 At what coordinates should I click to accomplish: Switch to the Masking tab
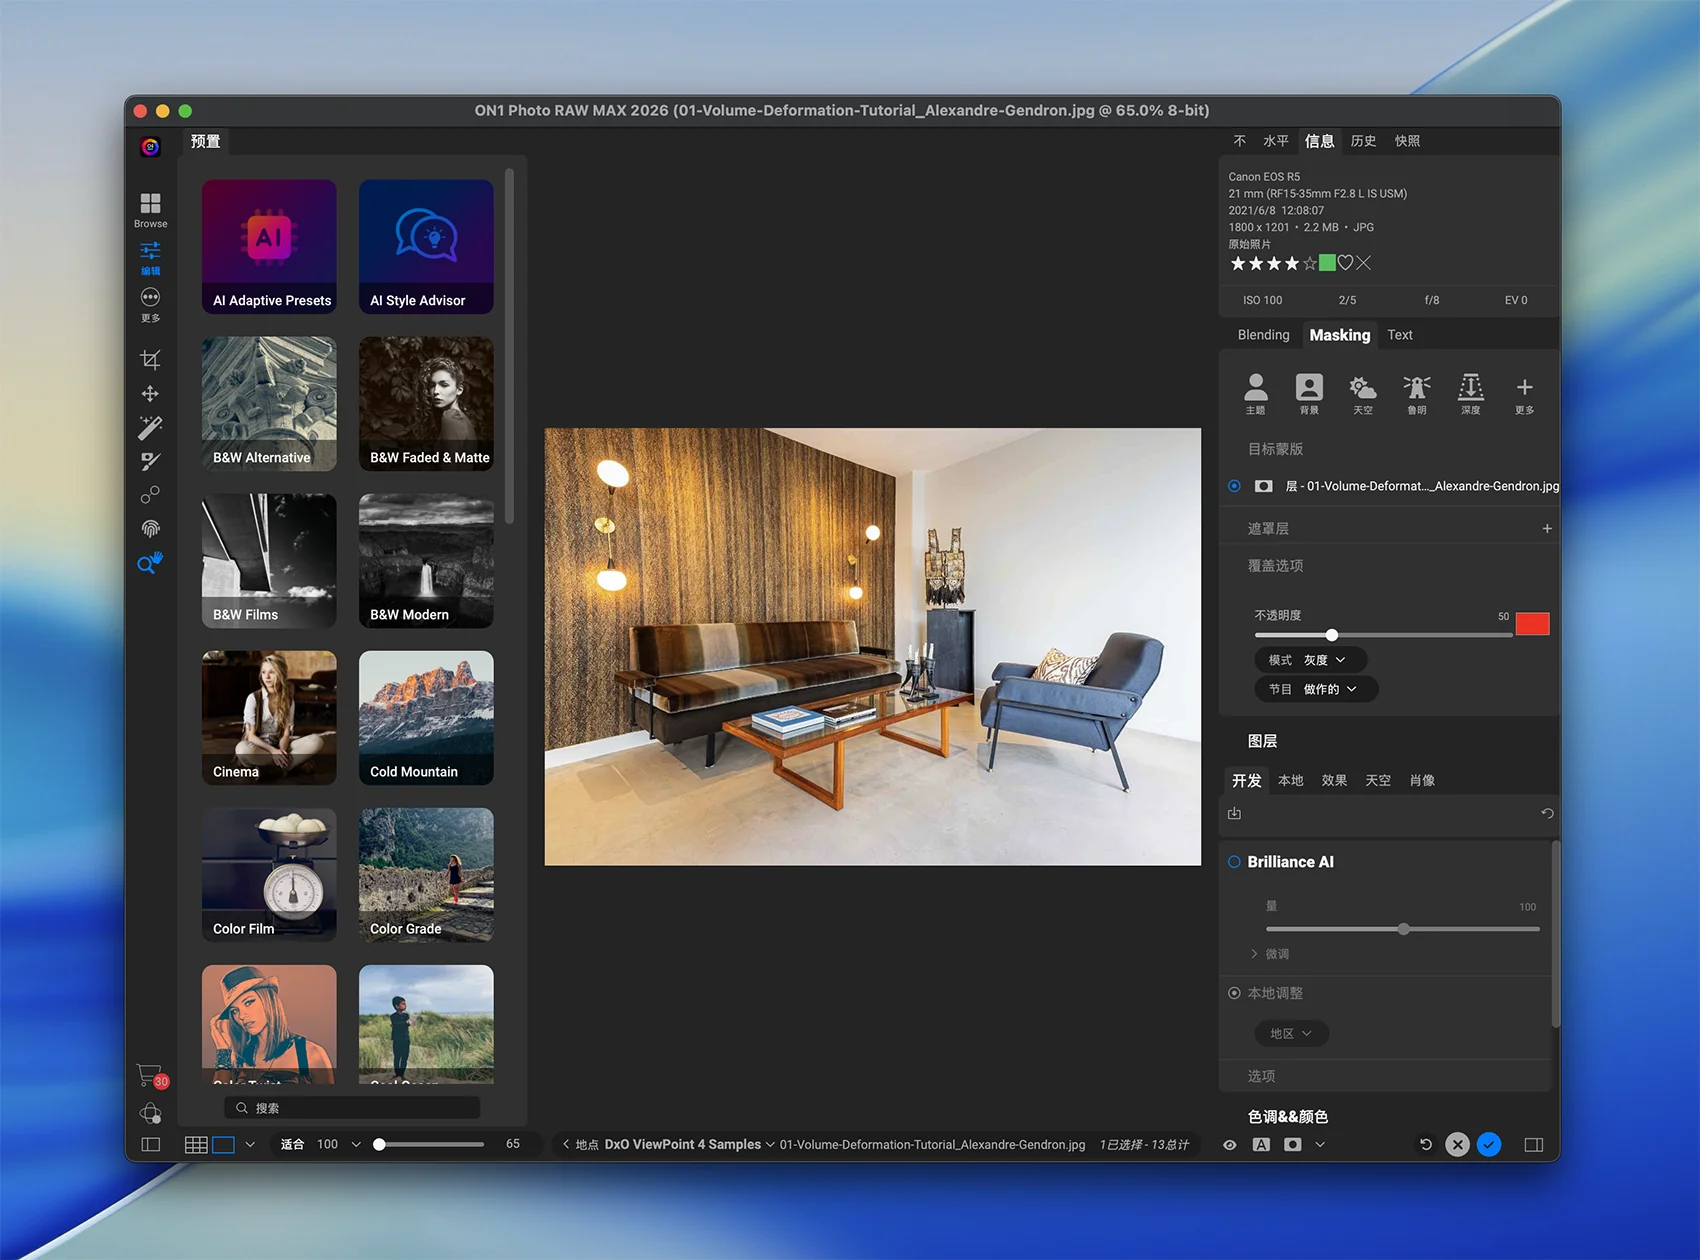click(1339, 335)
